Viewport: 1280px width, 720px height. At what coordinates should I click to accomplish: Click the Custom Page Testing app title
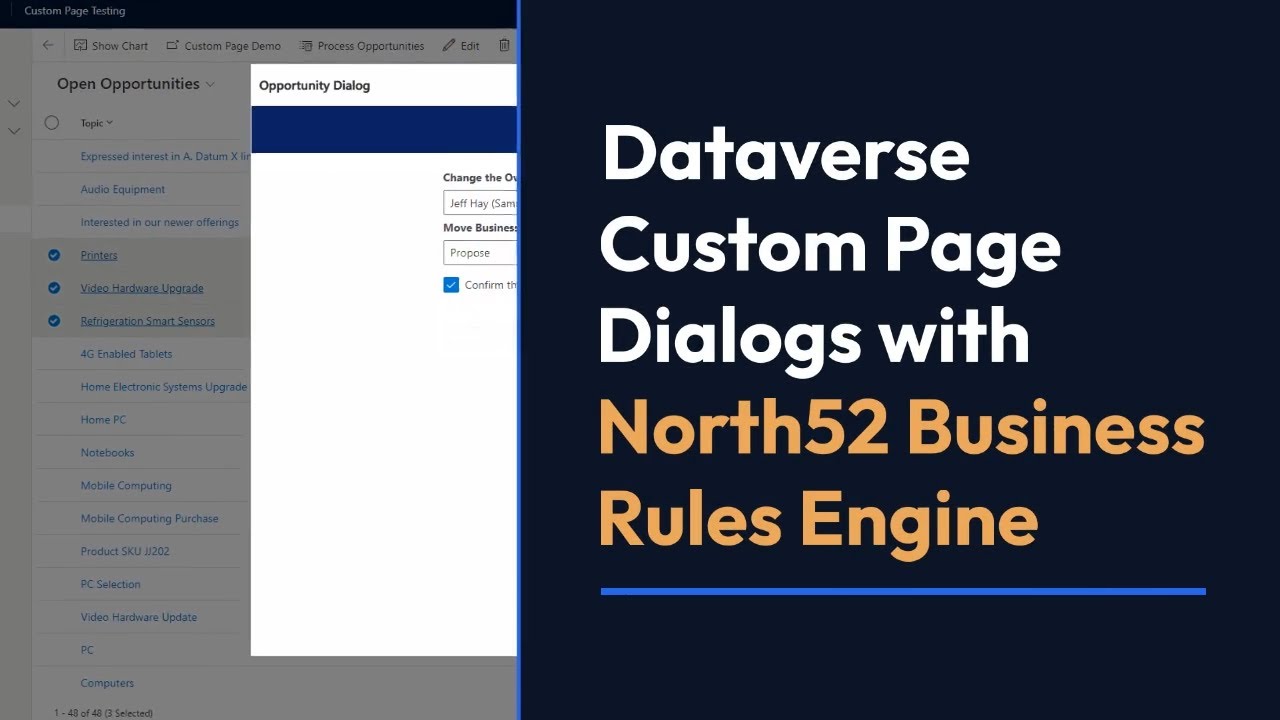[75, 11]
